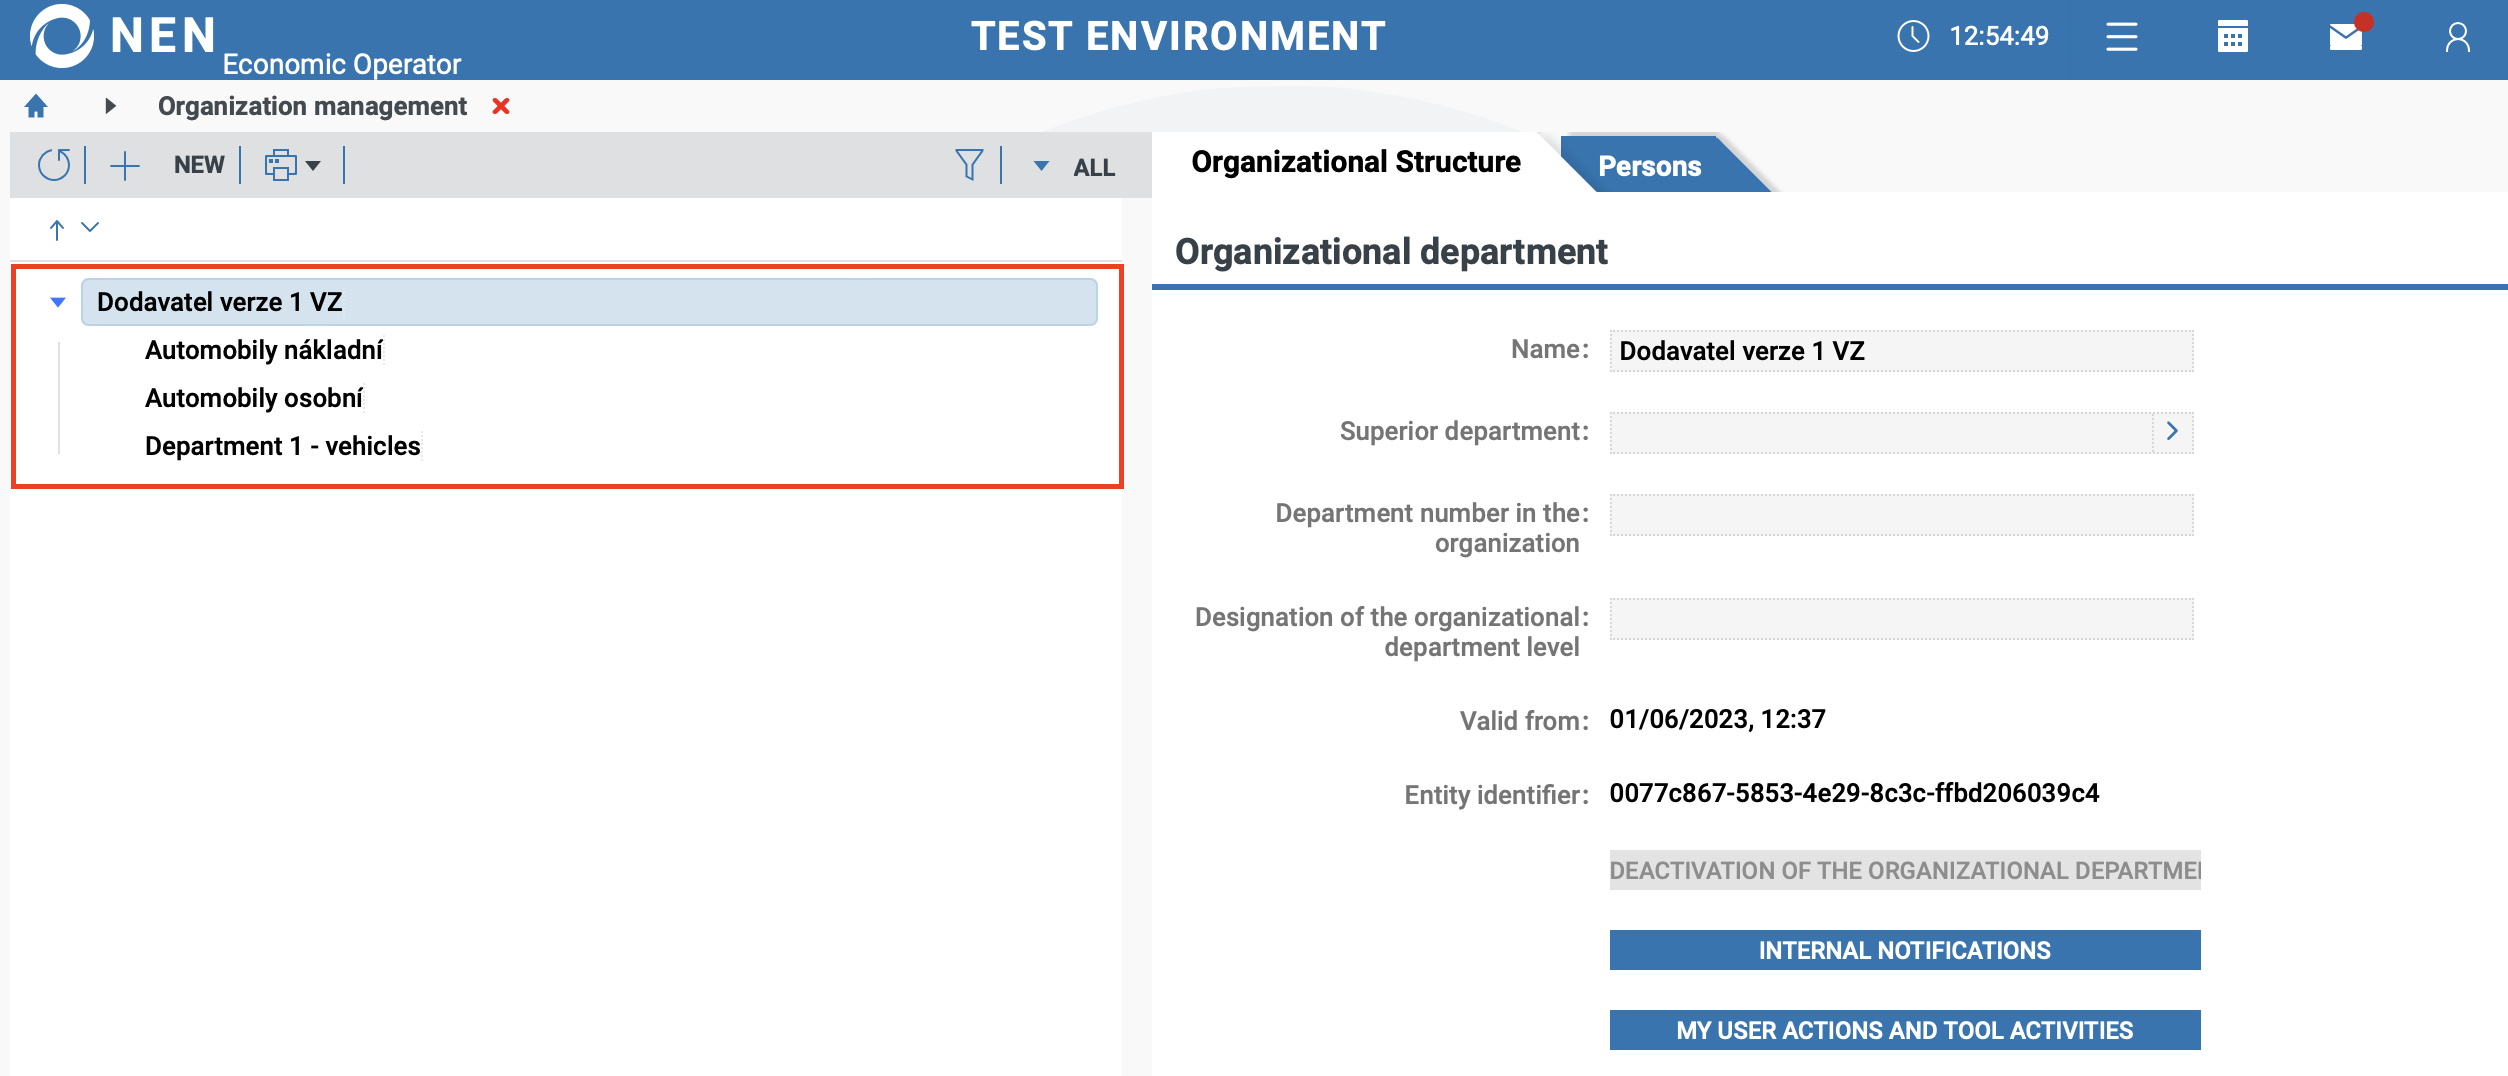Open the user profile icon
The image size is (2508, 1076).
click(x=2457, y=37)
